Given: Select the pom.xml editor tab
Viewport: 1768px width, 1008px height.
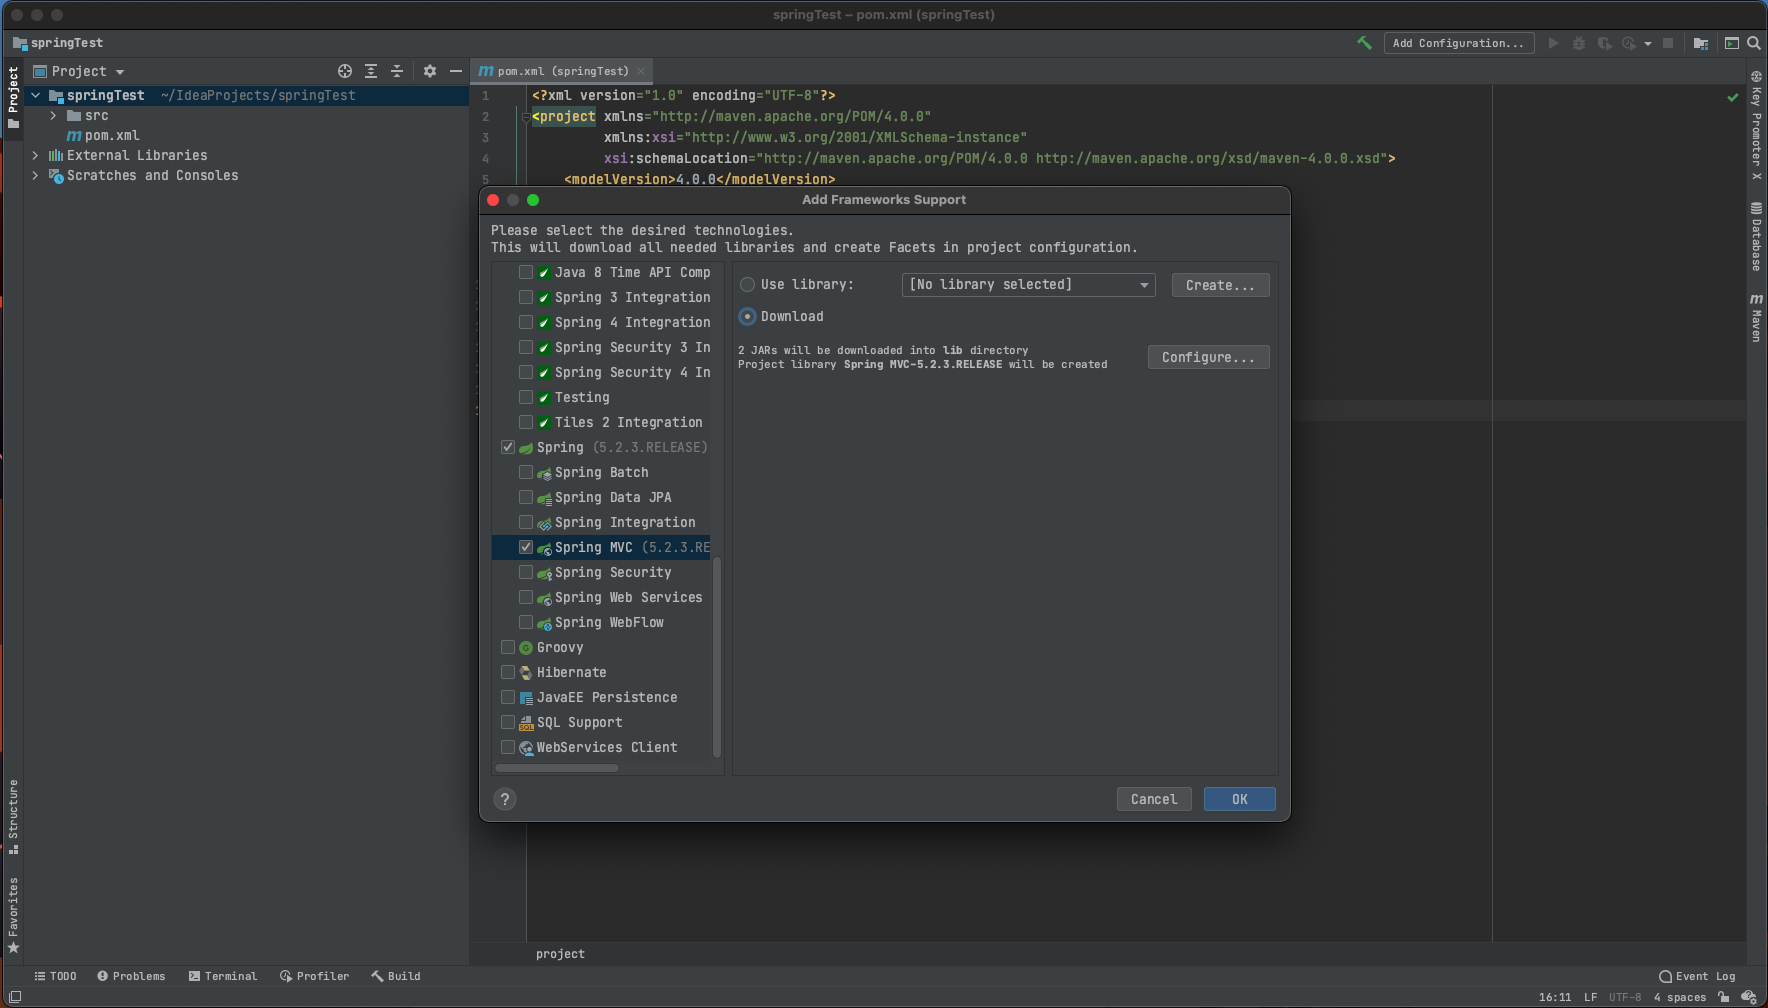Looking at the screenshot, I should pyautogui.click(x=562, y=71).
